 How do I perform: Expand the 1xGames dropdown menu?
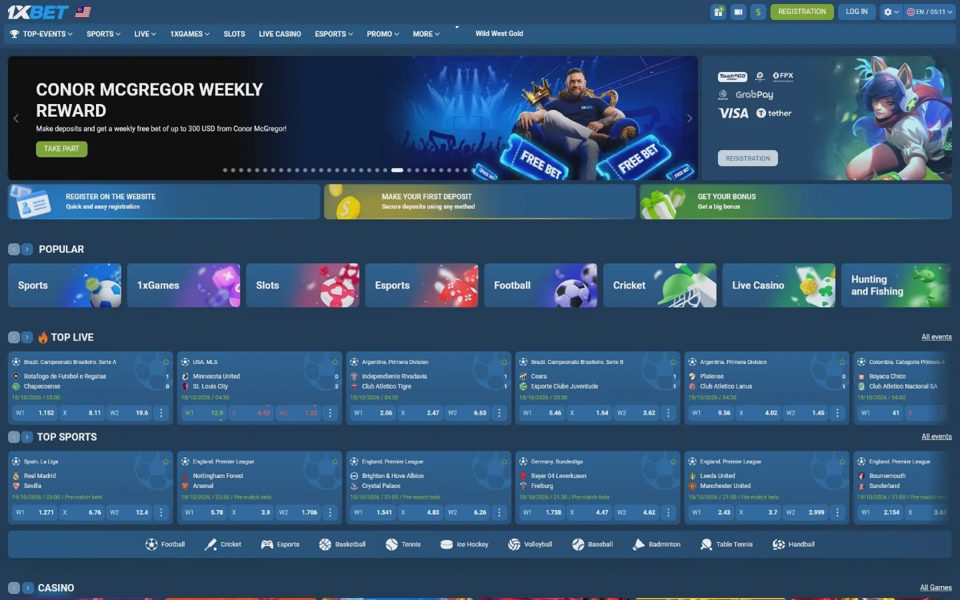[190, 34]
